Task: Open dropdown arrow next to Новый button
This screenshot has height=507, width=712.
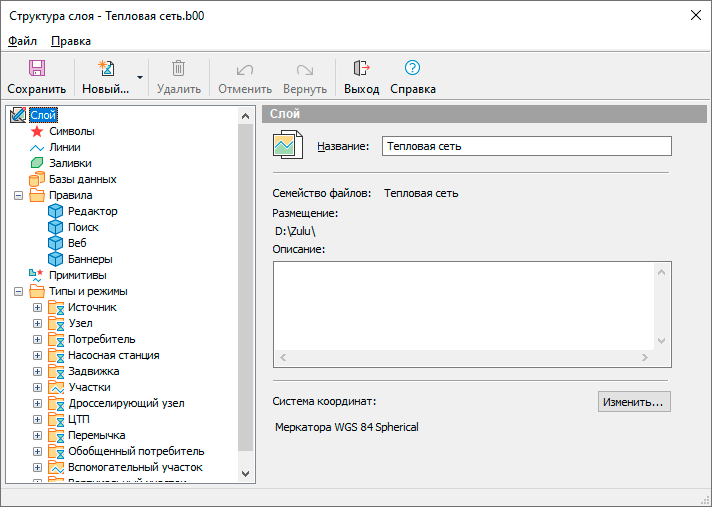Action: coord(140,77)
